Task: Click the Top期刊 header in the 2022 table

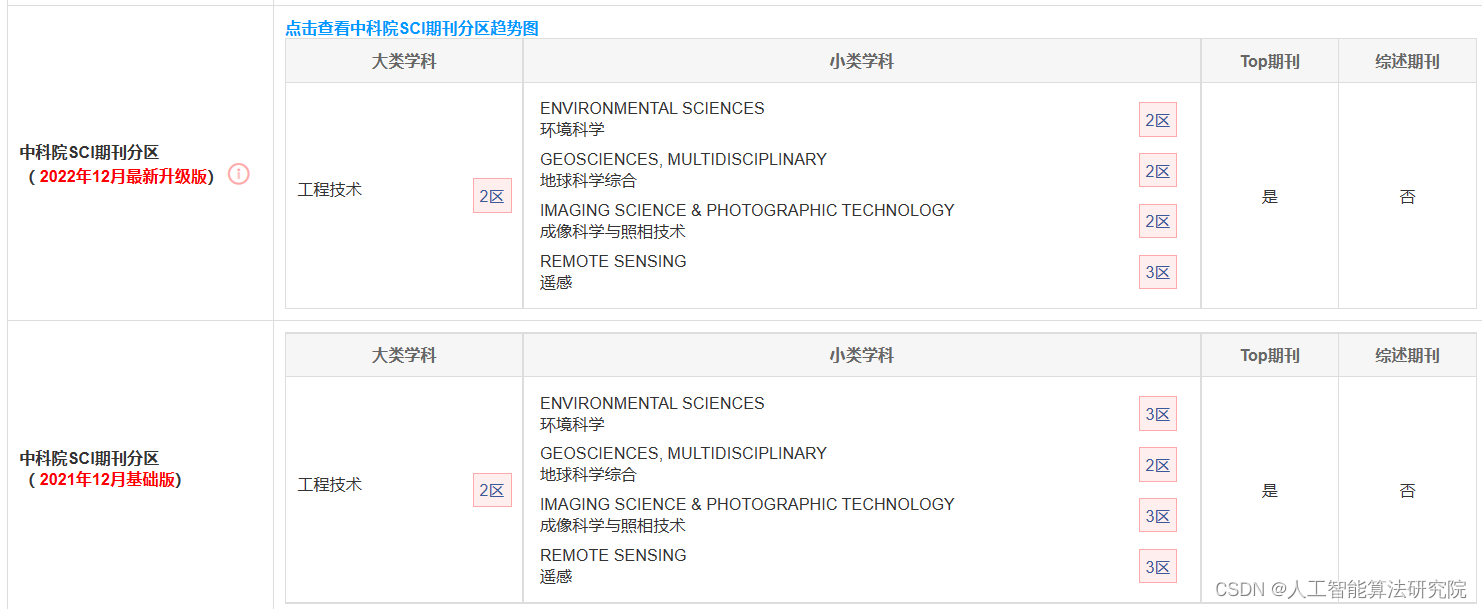Action: (x=1270, y=61)
